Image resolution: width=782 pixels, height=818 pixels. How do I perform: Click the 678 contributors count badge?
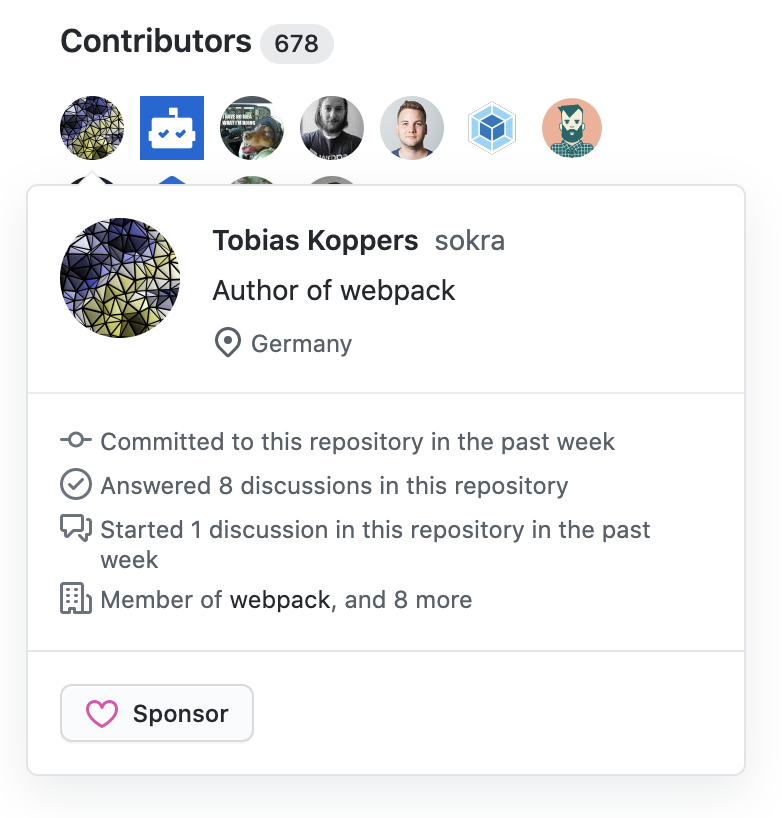click(x=296, y=44)
